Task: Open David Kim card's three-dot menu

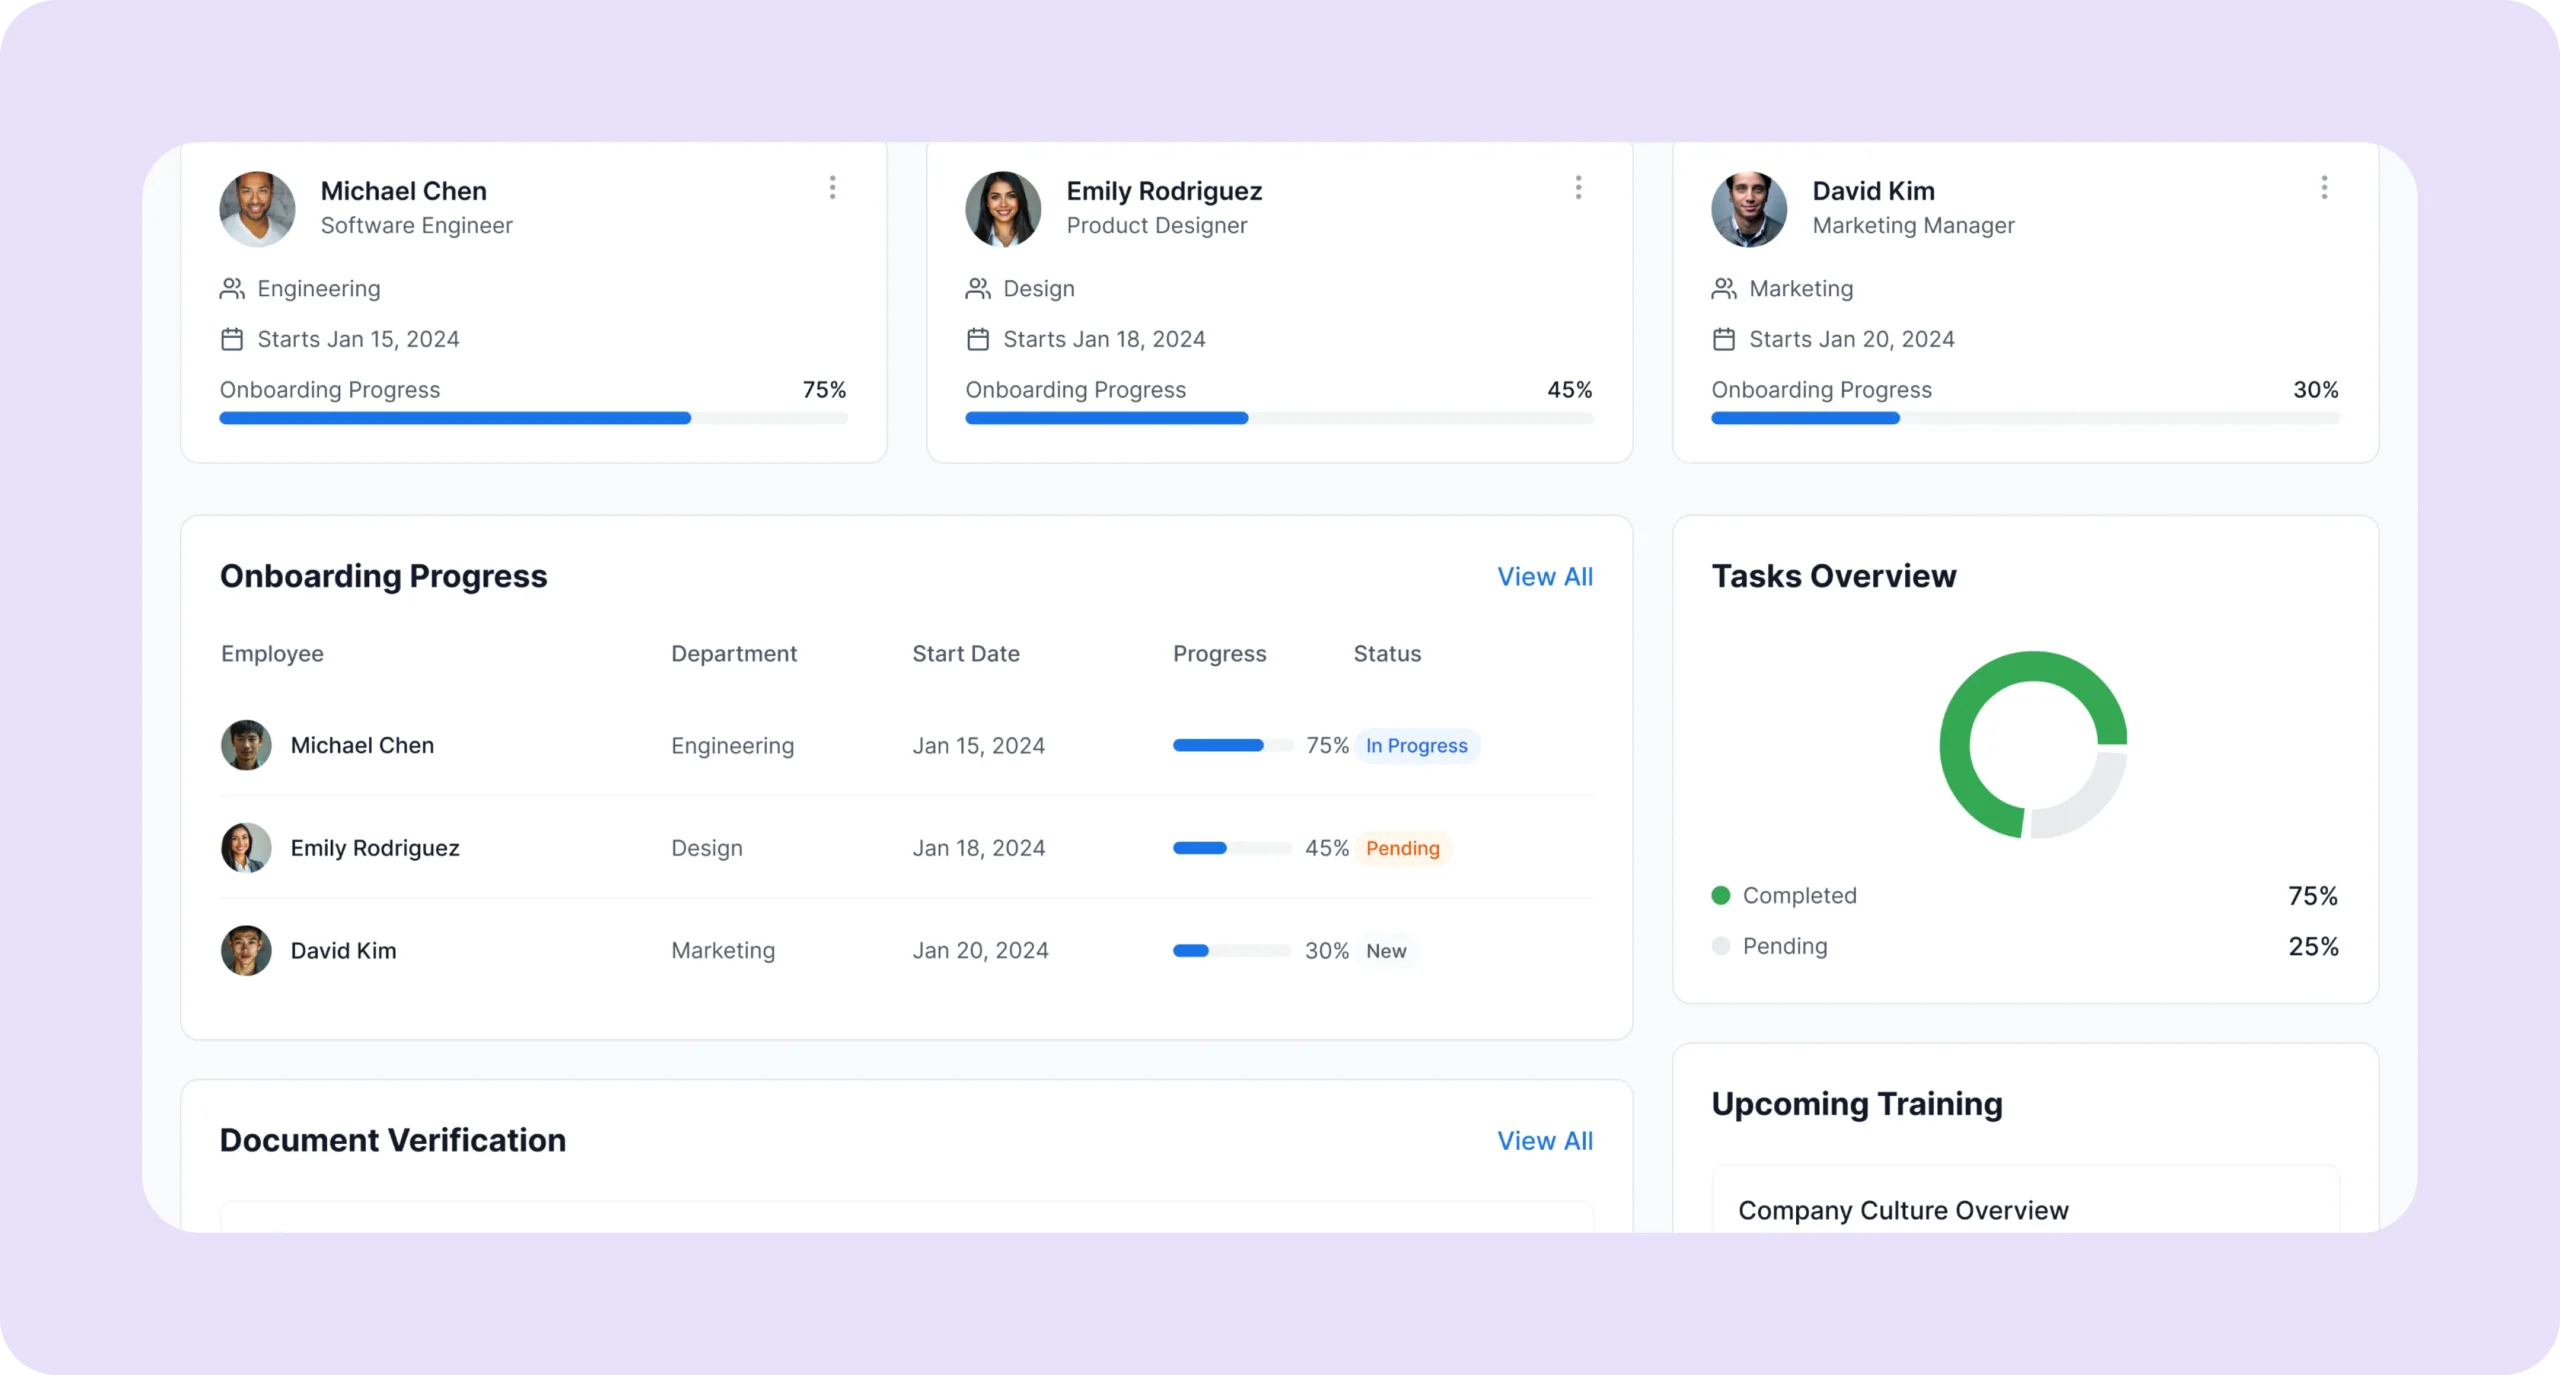Action: point(2324,188)
